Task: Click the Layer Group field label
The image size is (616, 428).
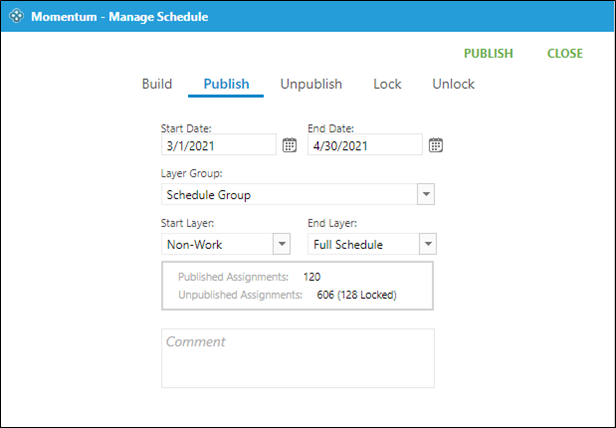Action: (190, 174)
